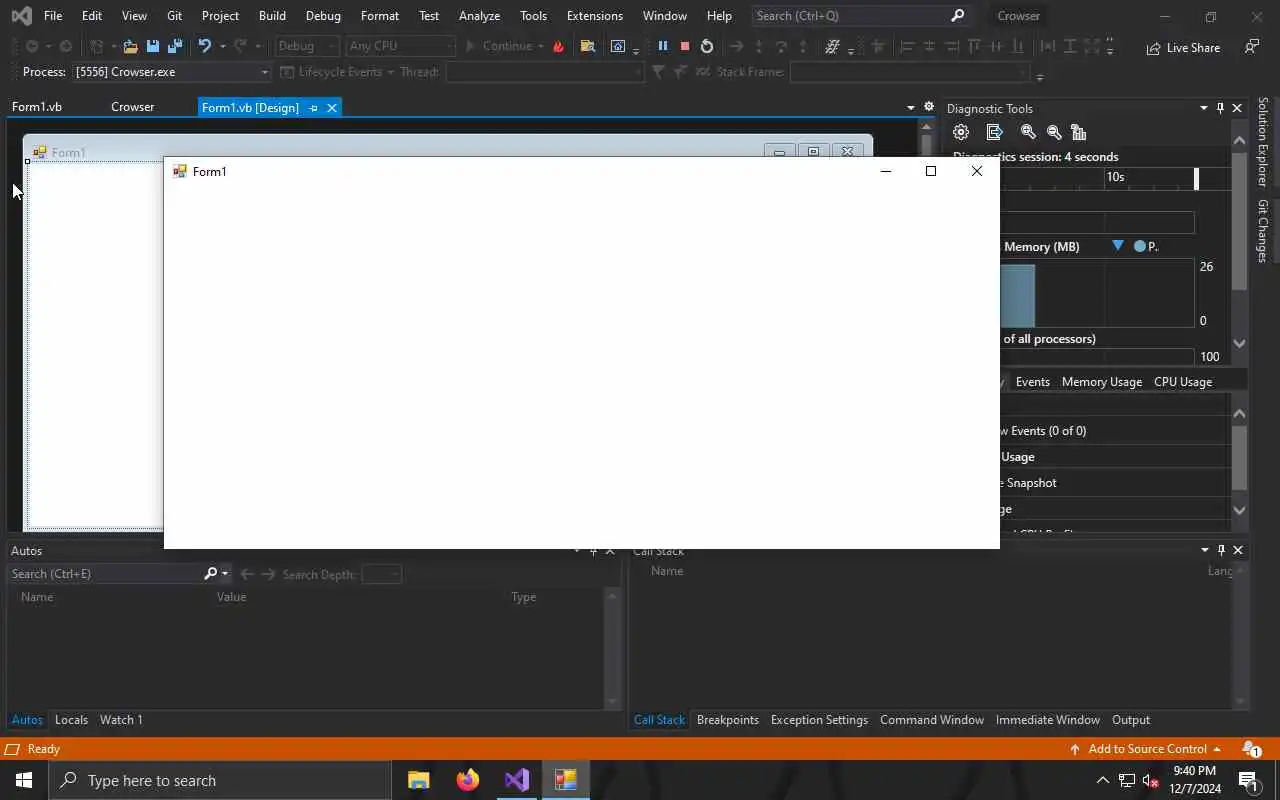
Task: Switch to the Locals tab
Action: [x=71, y=720]
